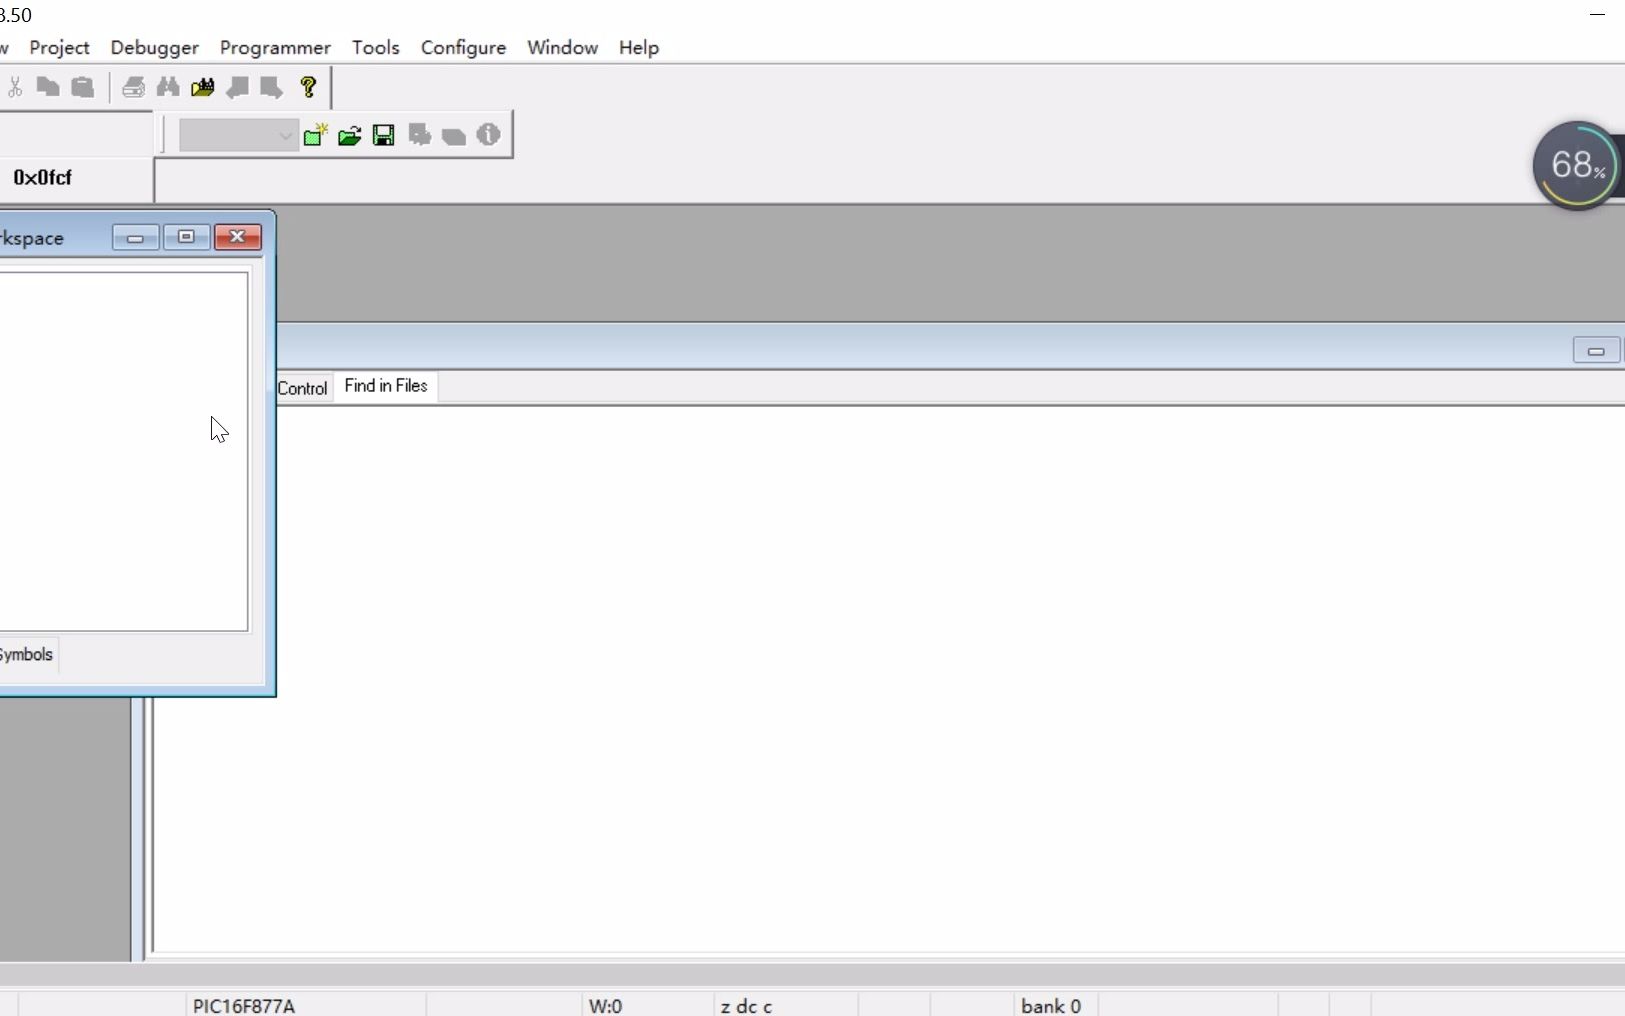Click PIC16F877A device in status bar
The width and height of the screenshot is (1625, 1016).
point(244,1006)
